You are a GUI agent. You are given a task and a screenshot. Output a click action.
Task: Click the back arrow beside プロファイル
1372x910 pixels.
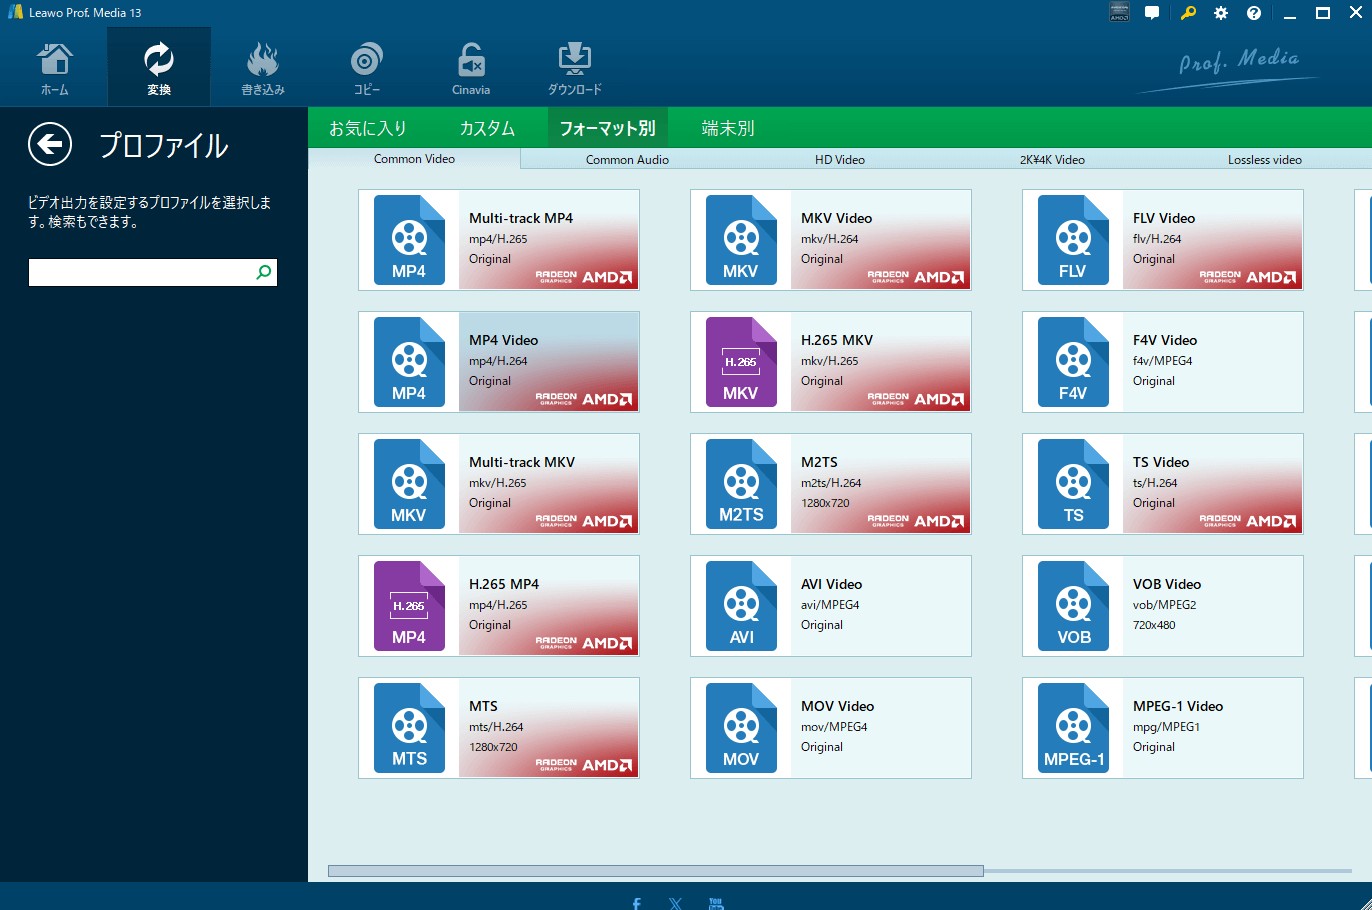click(x=50, y=145)
